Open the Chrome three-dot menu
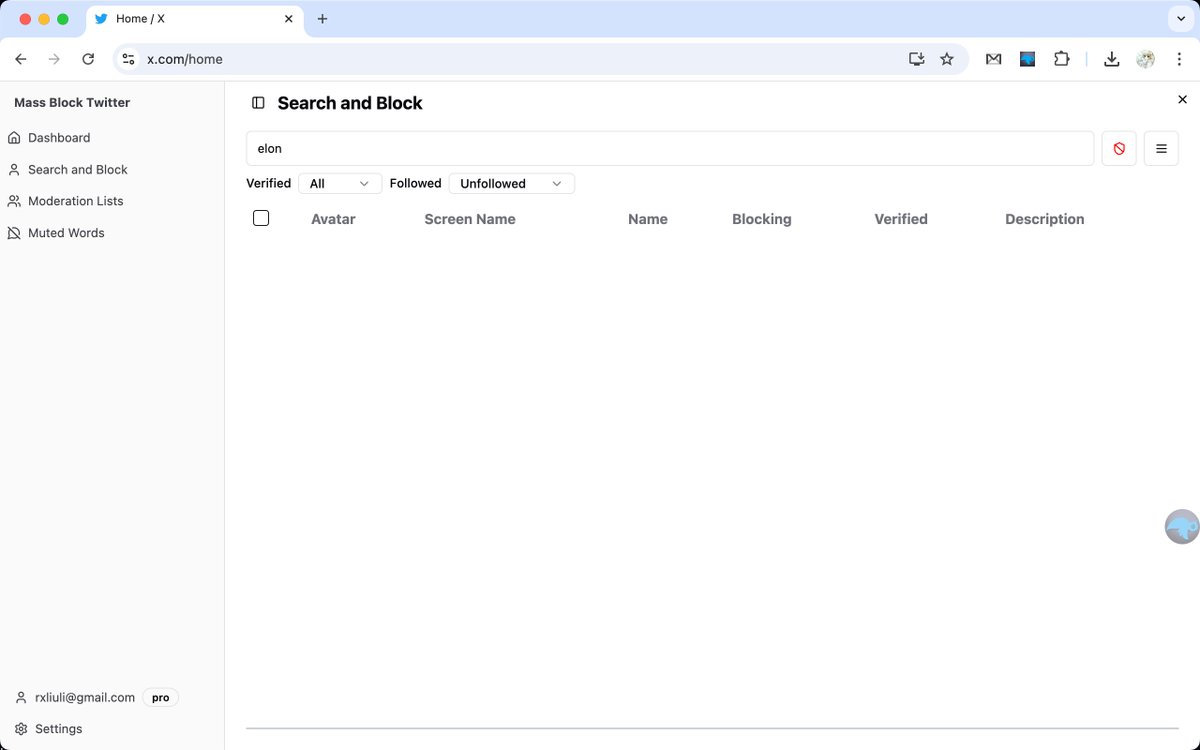The image size is (1200, 750). click(1180, 59)
